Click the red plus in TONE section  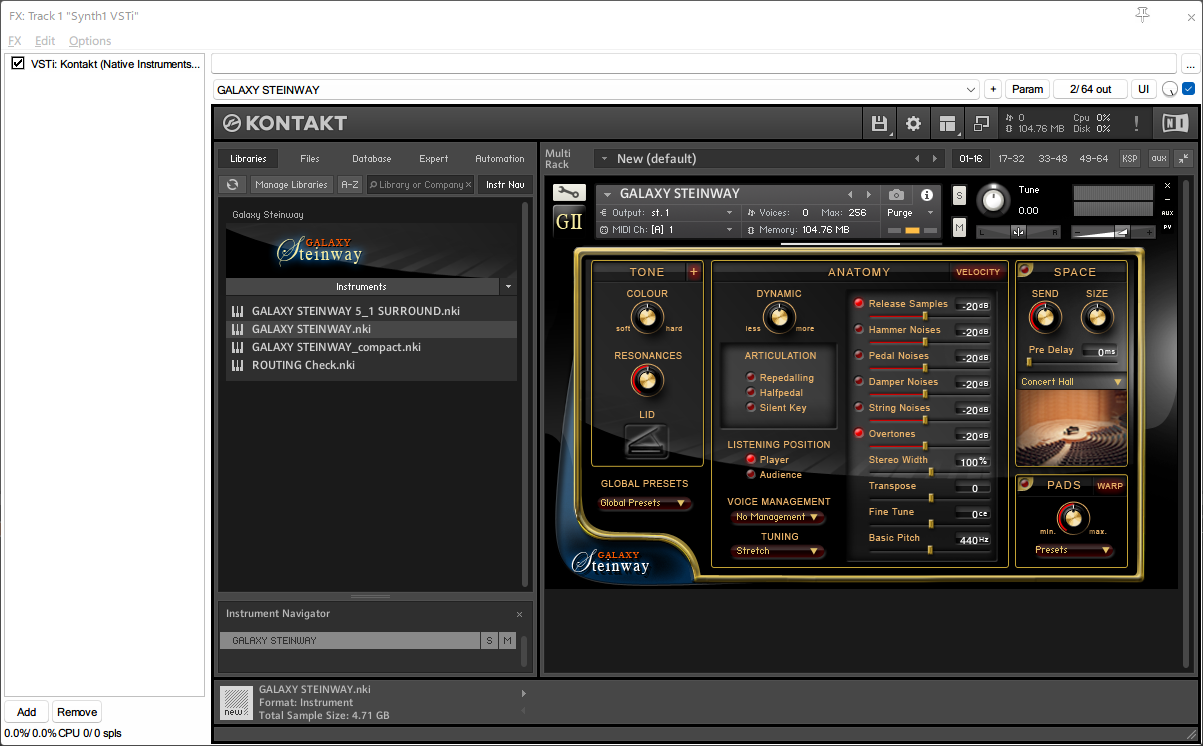click(694, 272)
